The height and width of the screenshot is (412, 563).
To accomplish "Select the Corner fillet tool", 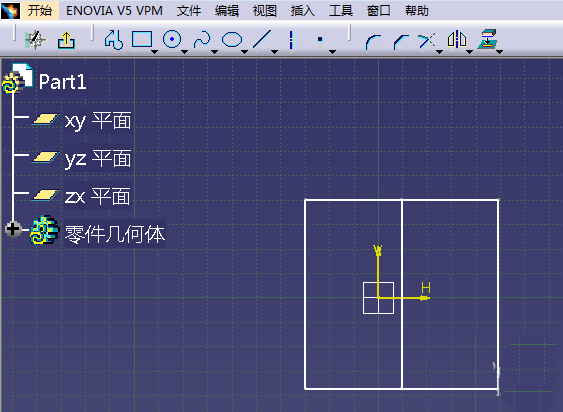I will tap(373, 42).
